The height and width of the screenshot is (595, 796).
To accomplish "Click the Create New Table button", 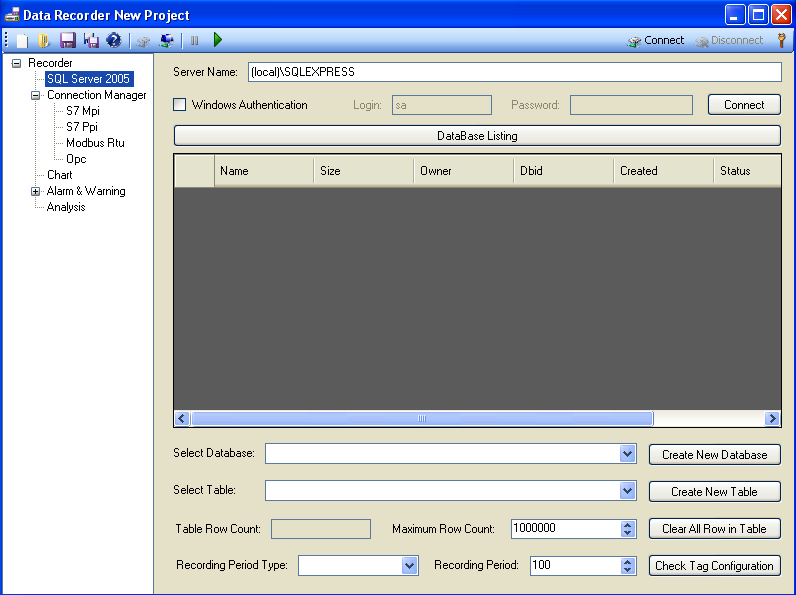I will [x=715, y=491].
